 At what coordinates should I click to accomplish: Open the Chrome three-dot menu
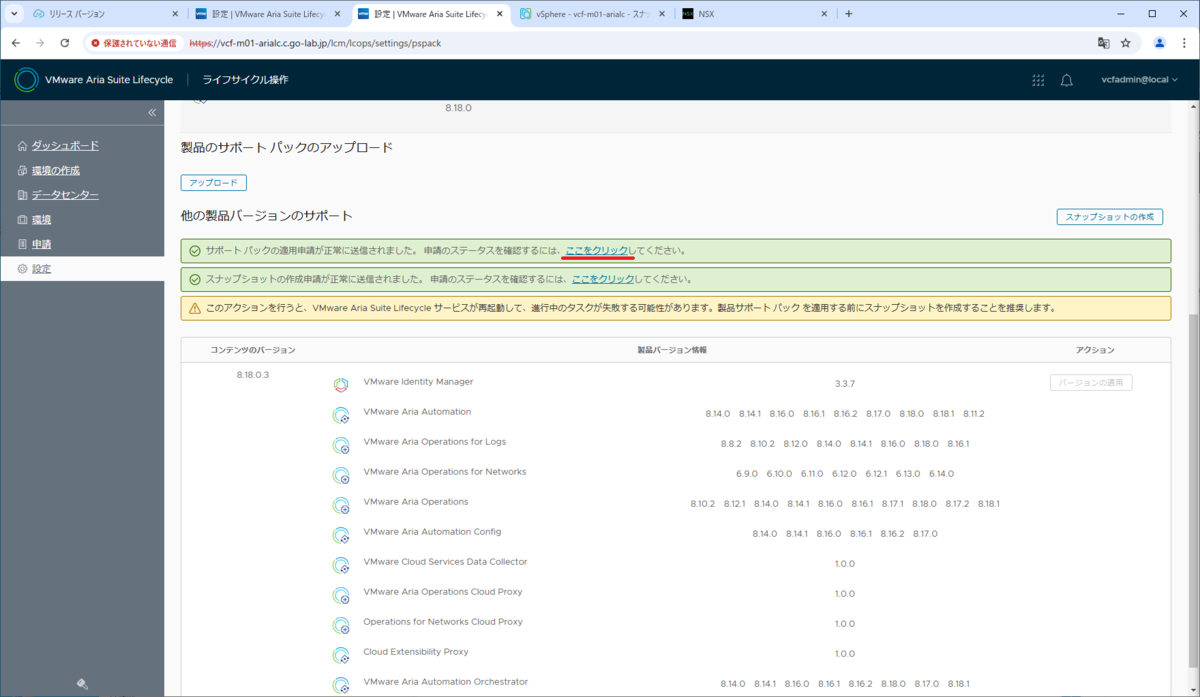(1184, 43)
